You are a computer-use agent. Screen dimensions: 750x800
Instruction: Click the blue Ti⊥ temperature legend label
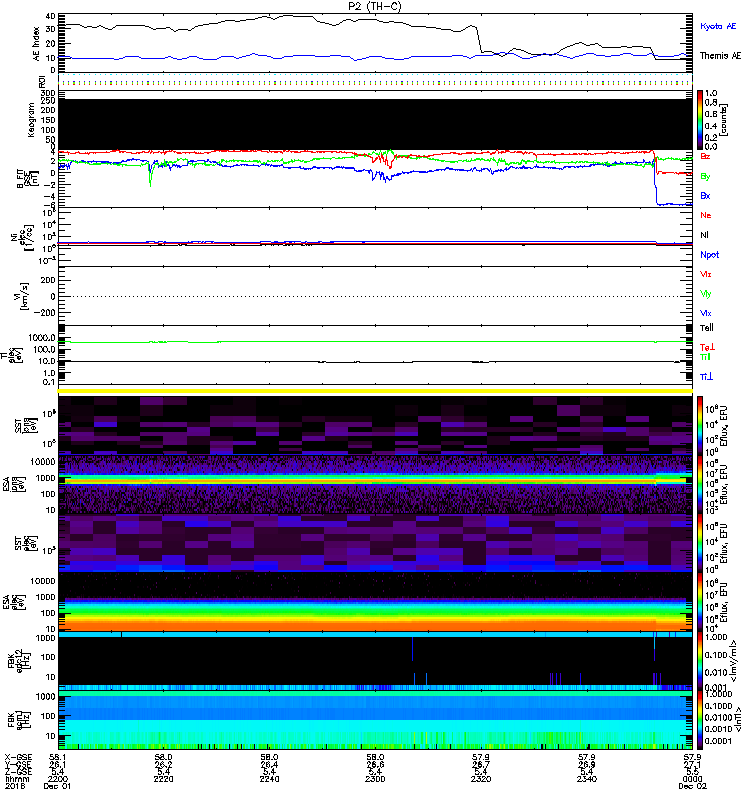tap(706, 376)
